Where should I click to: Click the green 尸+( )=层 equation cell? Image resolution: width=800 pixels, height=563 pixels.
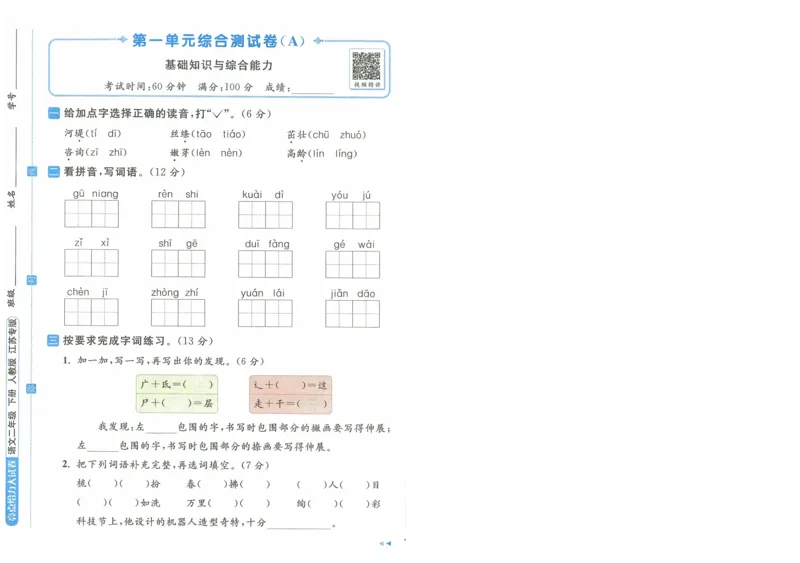pyautogui.click(x=177, y=403)
